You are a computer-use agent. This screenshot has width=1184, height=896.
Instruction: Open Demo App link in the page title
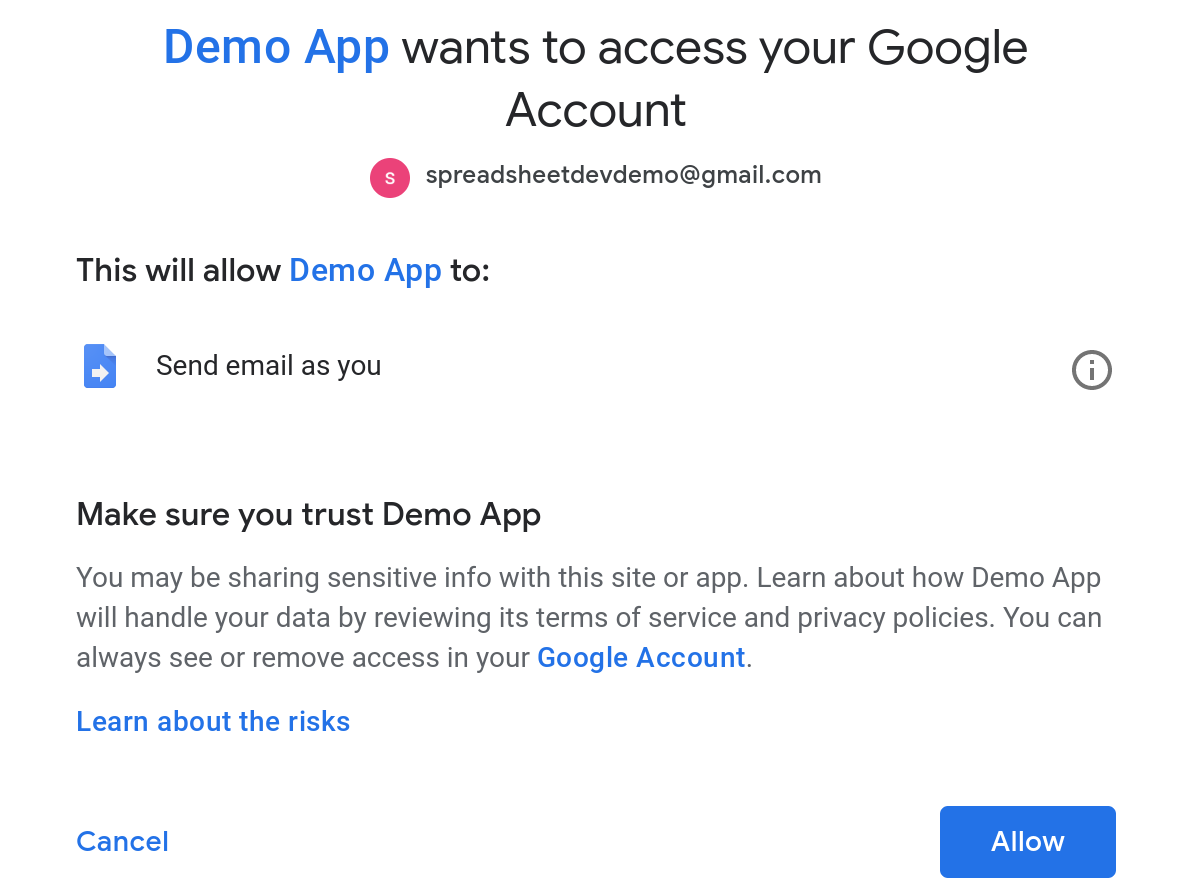(x=276, y=48)
